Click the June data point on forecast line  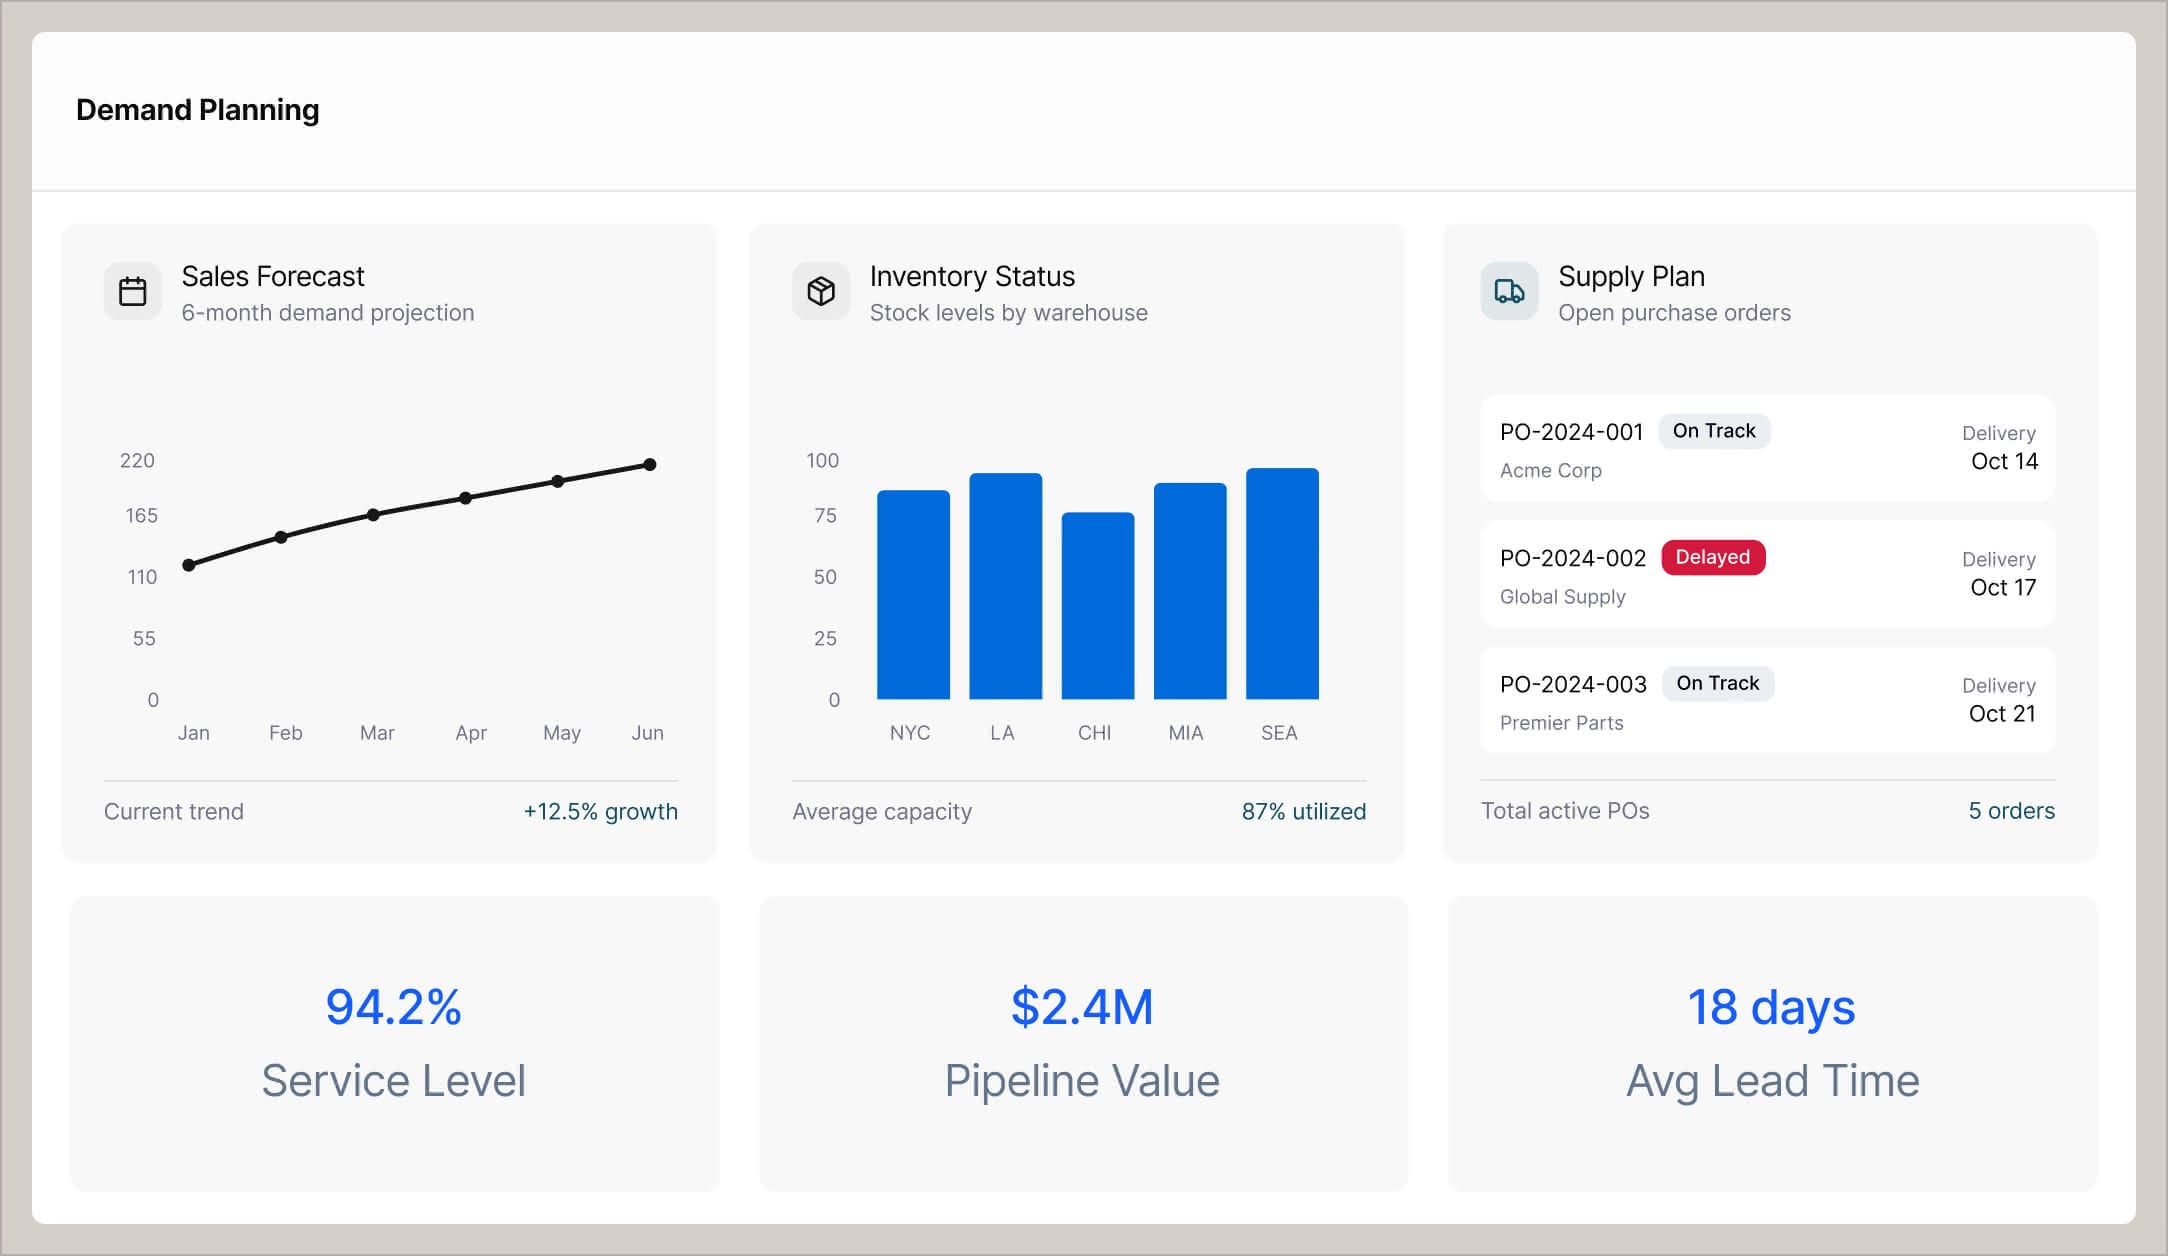650,463
